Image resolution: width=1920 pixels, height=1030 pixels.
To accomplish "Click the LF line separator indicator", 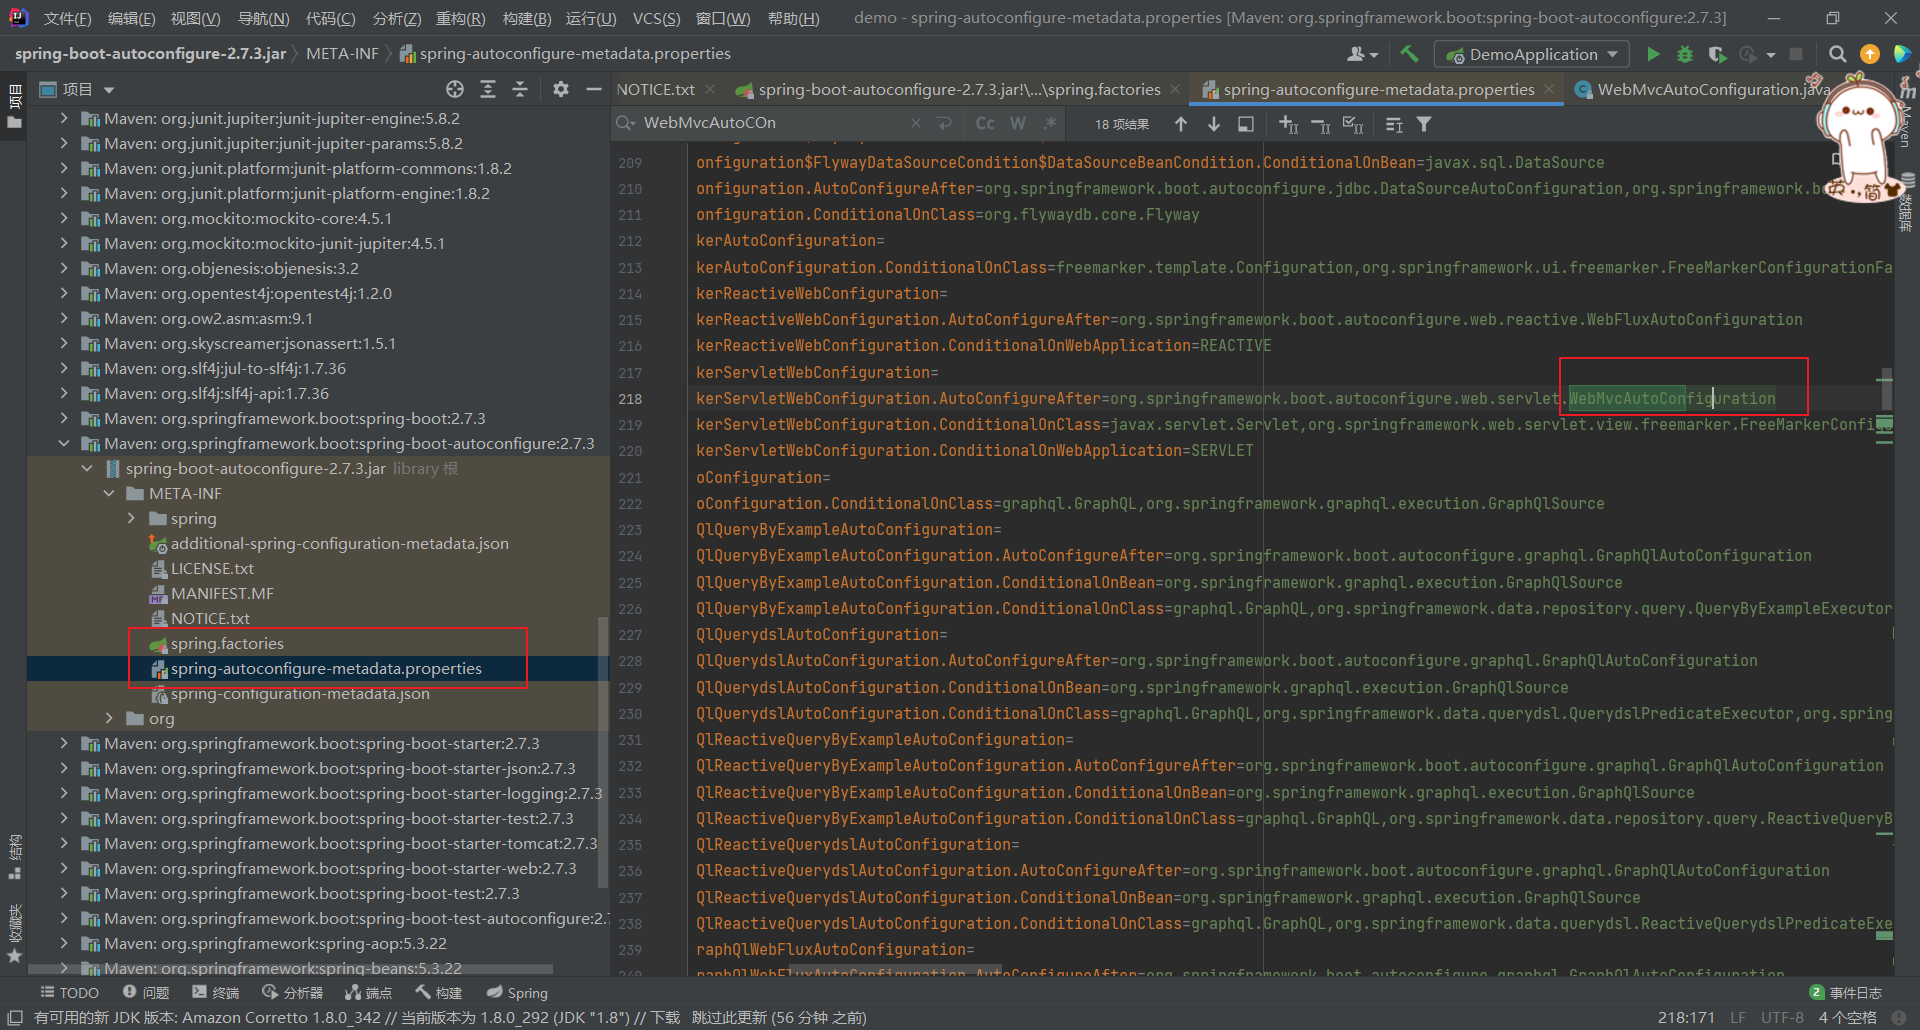I will click(1738, 1017).
